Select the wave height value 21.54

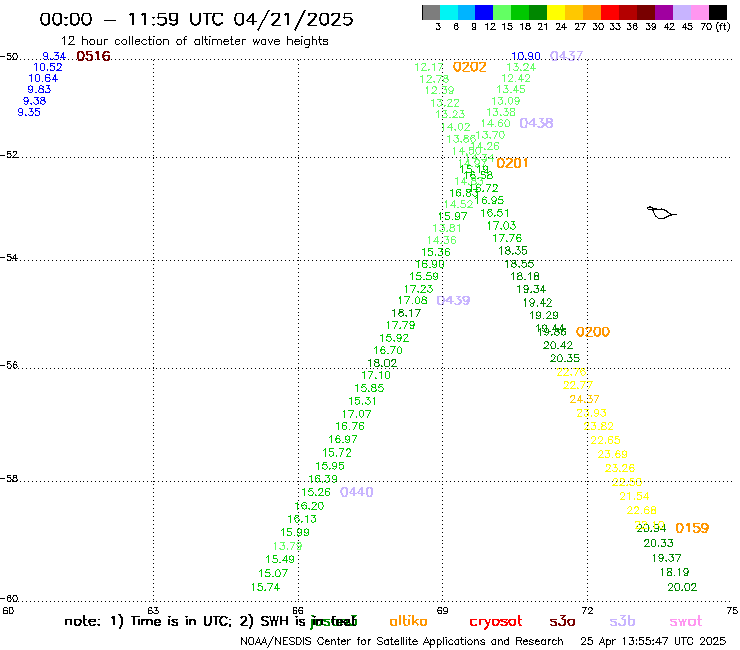634,496
